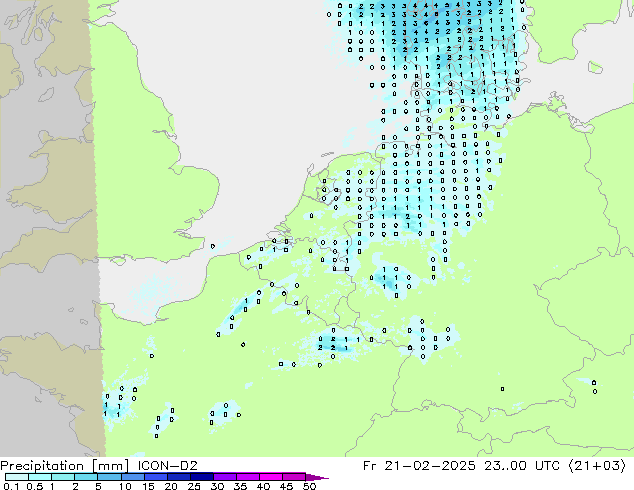Select the 25–30 mm navy legend swatch
The image size is (634, 490).
202,477
